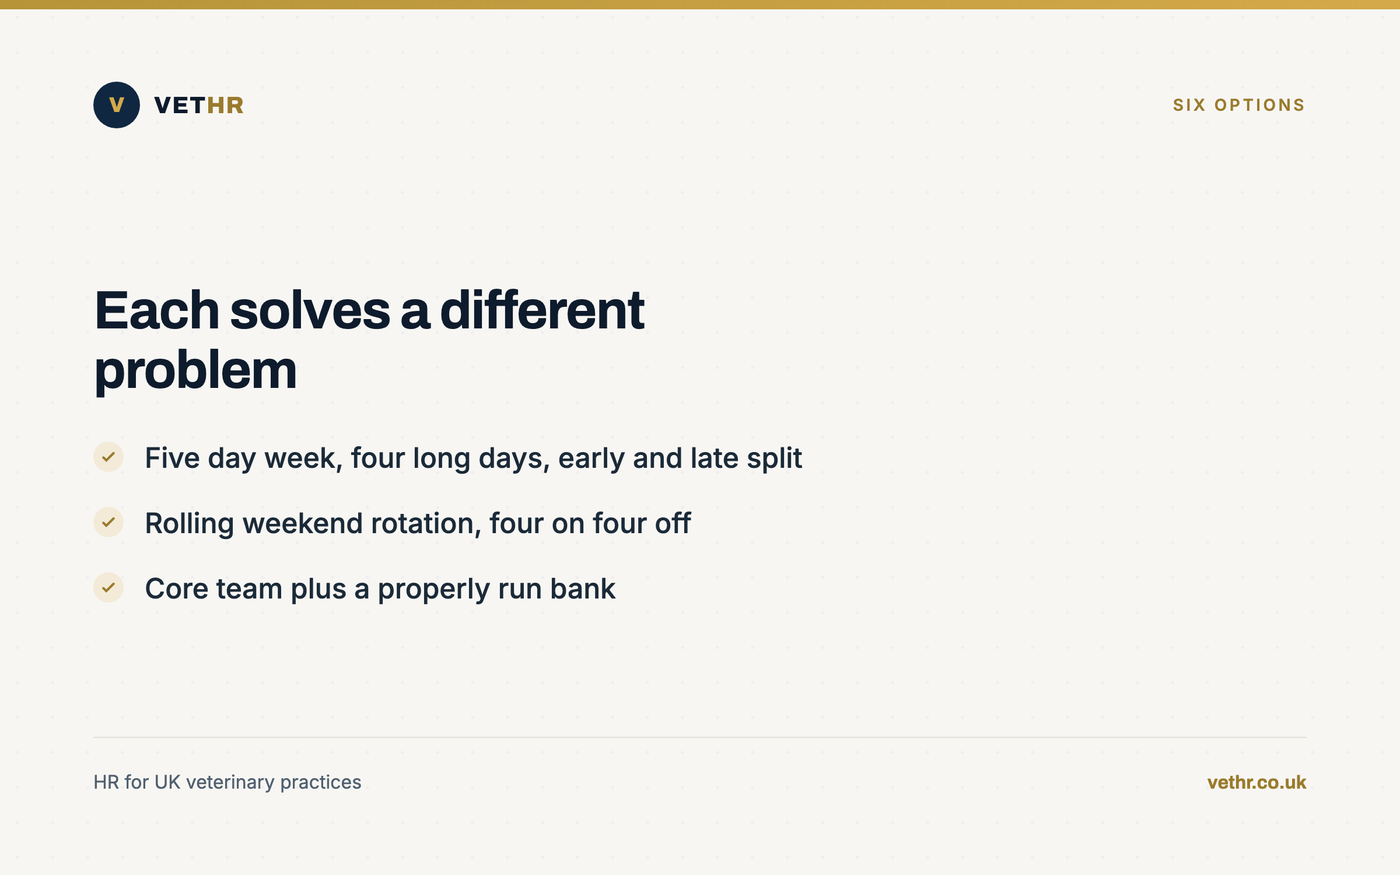Viewport: 1400px width, 875px height.
Task: Click the check icon beside Core team
Action: [108, 587]
